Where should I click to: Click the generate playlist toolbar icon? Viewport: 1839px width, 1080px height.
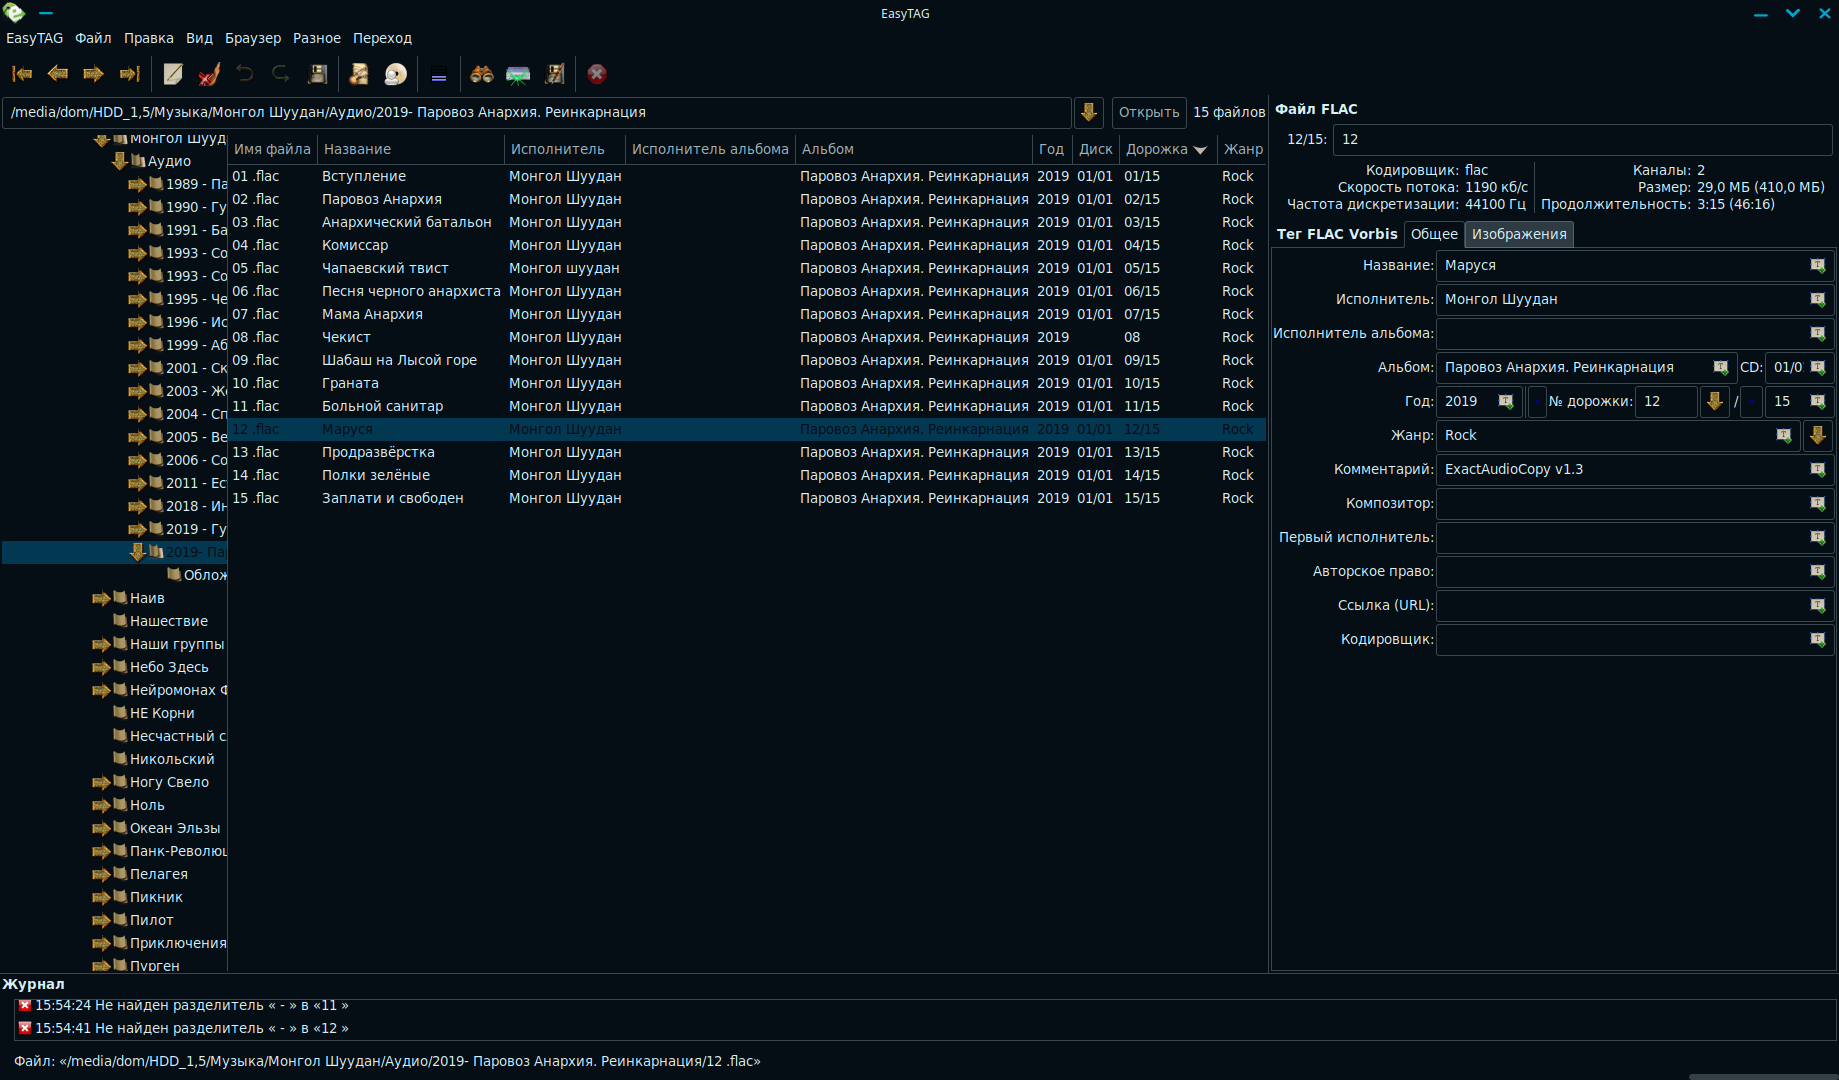click(555, 74)
